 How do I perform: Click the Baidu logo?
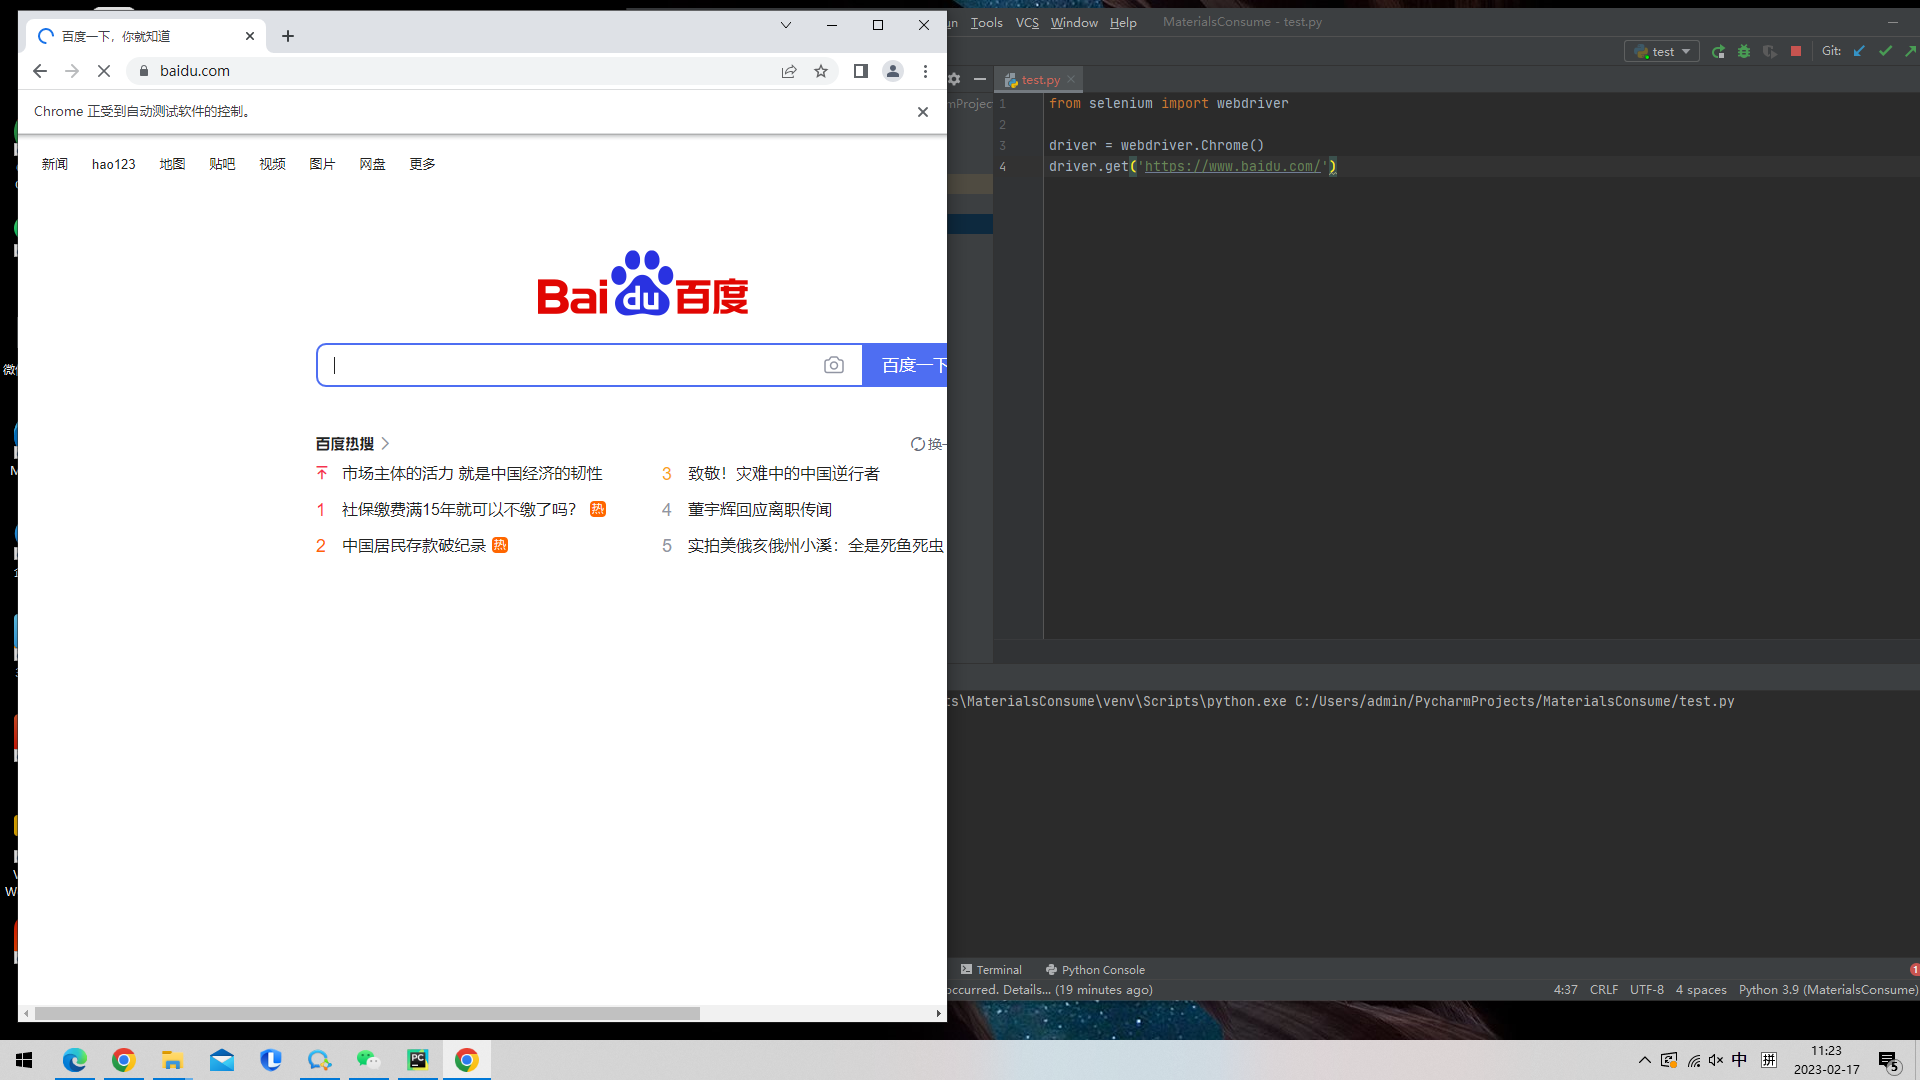point(643,283)
